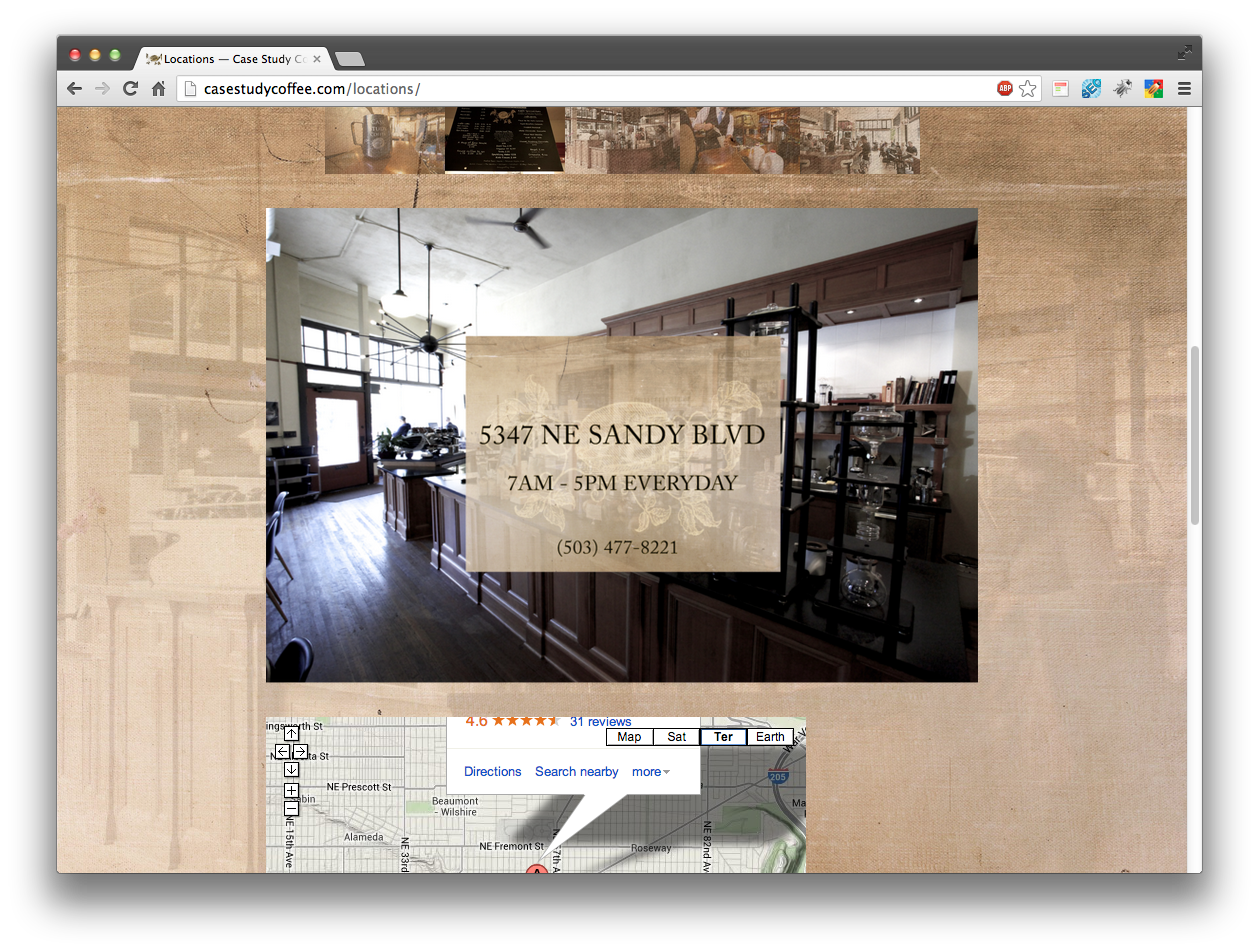1259x952 pixels.
Task: Reload the page
Action: (130, 89)
